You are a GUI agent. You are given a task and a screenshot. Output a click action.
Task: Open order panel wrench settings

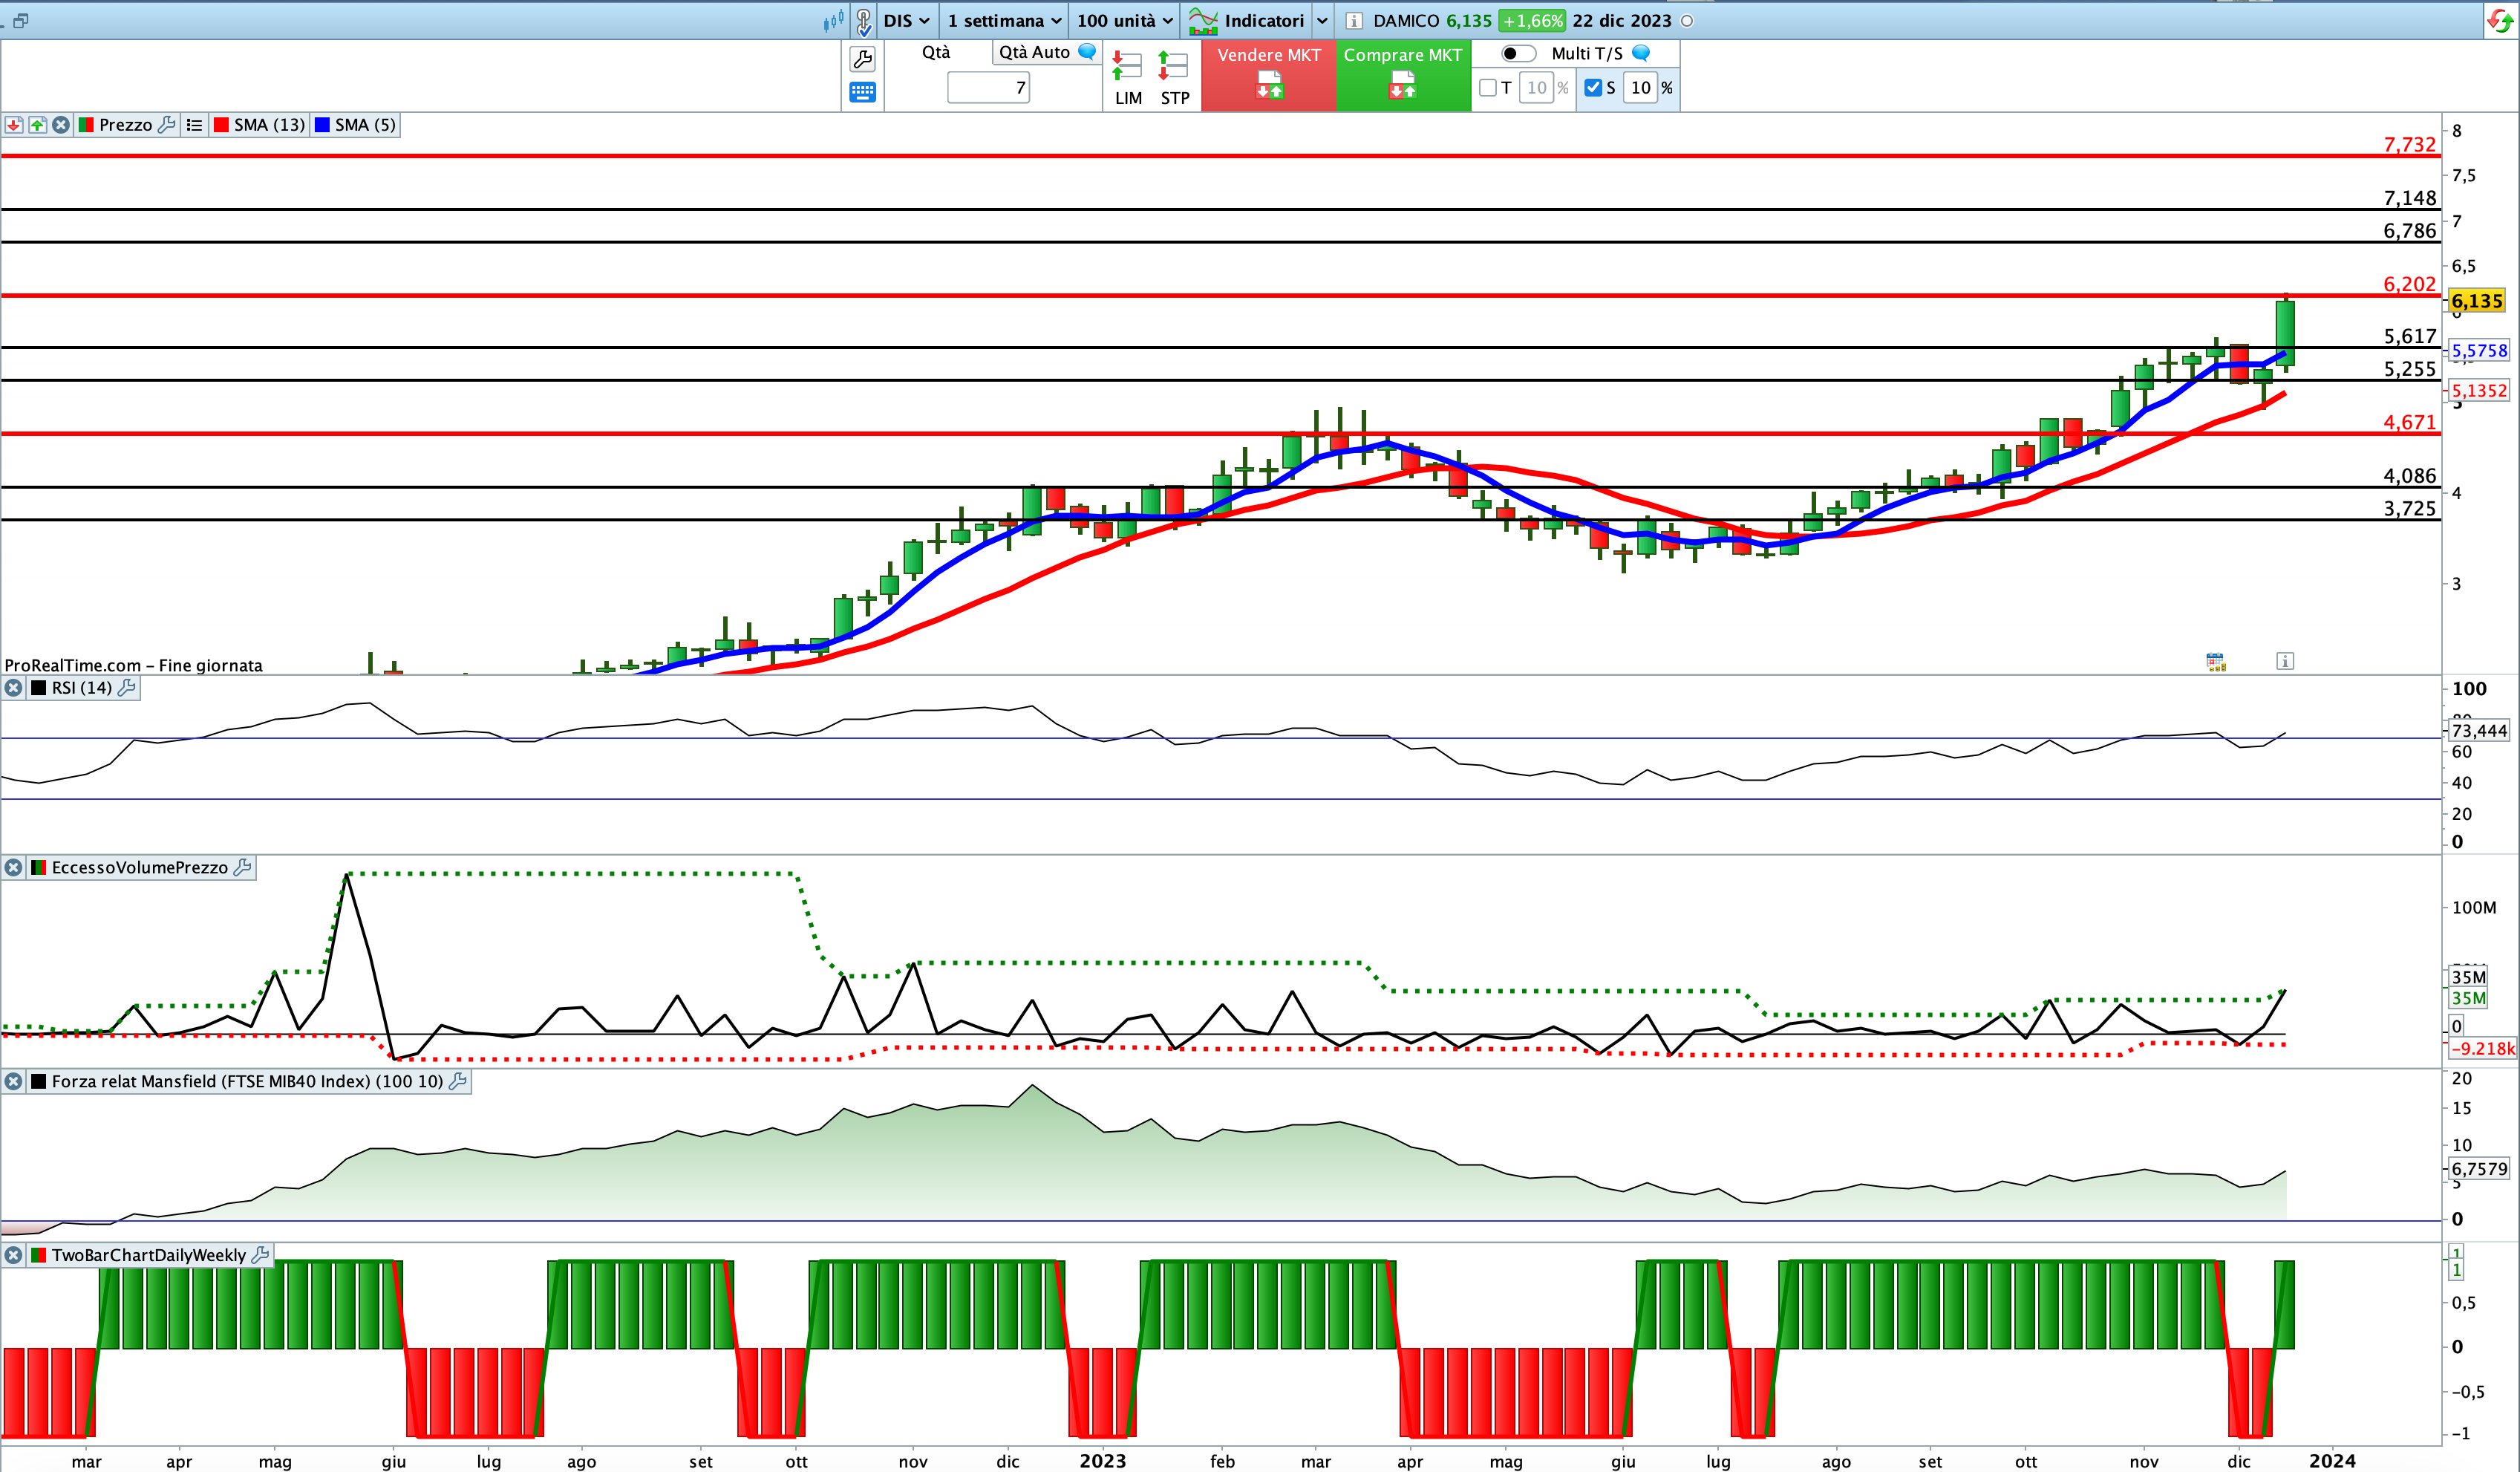click(x=862, y=59)
